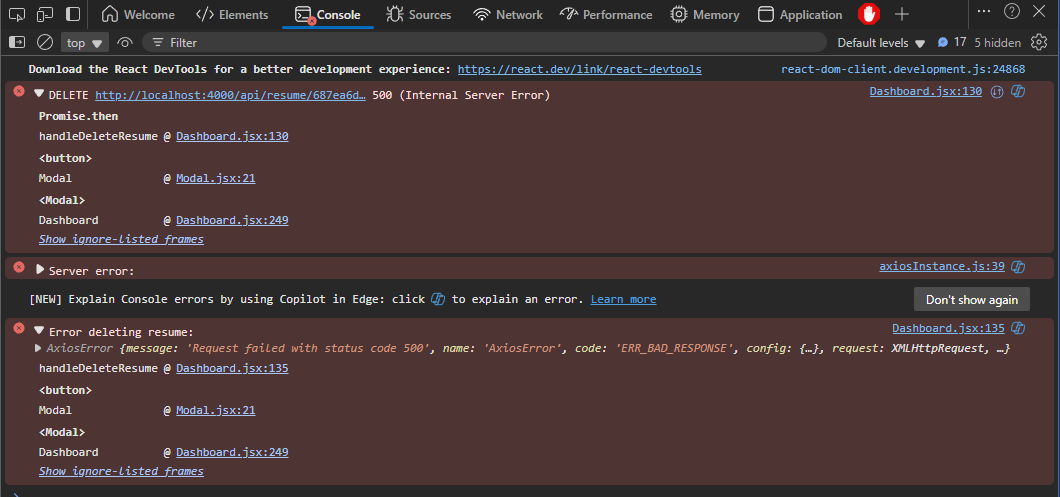Click red error icon of DELETE entry
Screen dimensions: 1060x497
pyautogui.click(x=19, y=91)
